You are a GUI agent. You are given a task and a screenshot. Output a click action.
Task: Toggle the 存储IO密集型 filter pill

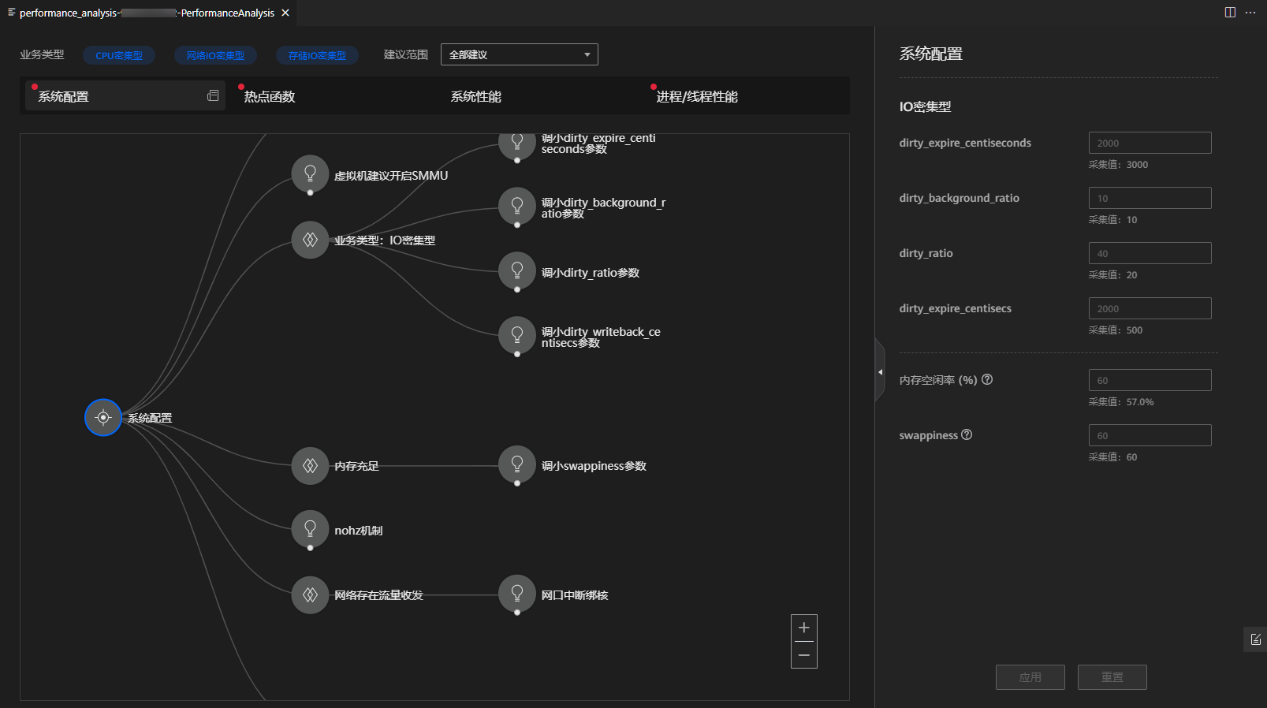pyautogui.click(x=317, y=56)
